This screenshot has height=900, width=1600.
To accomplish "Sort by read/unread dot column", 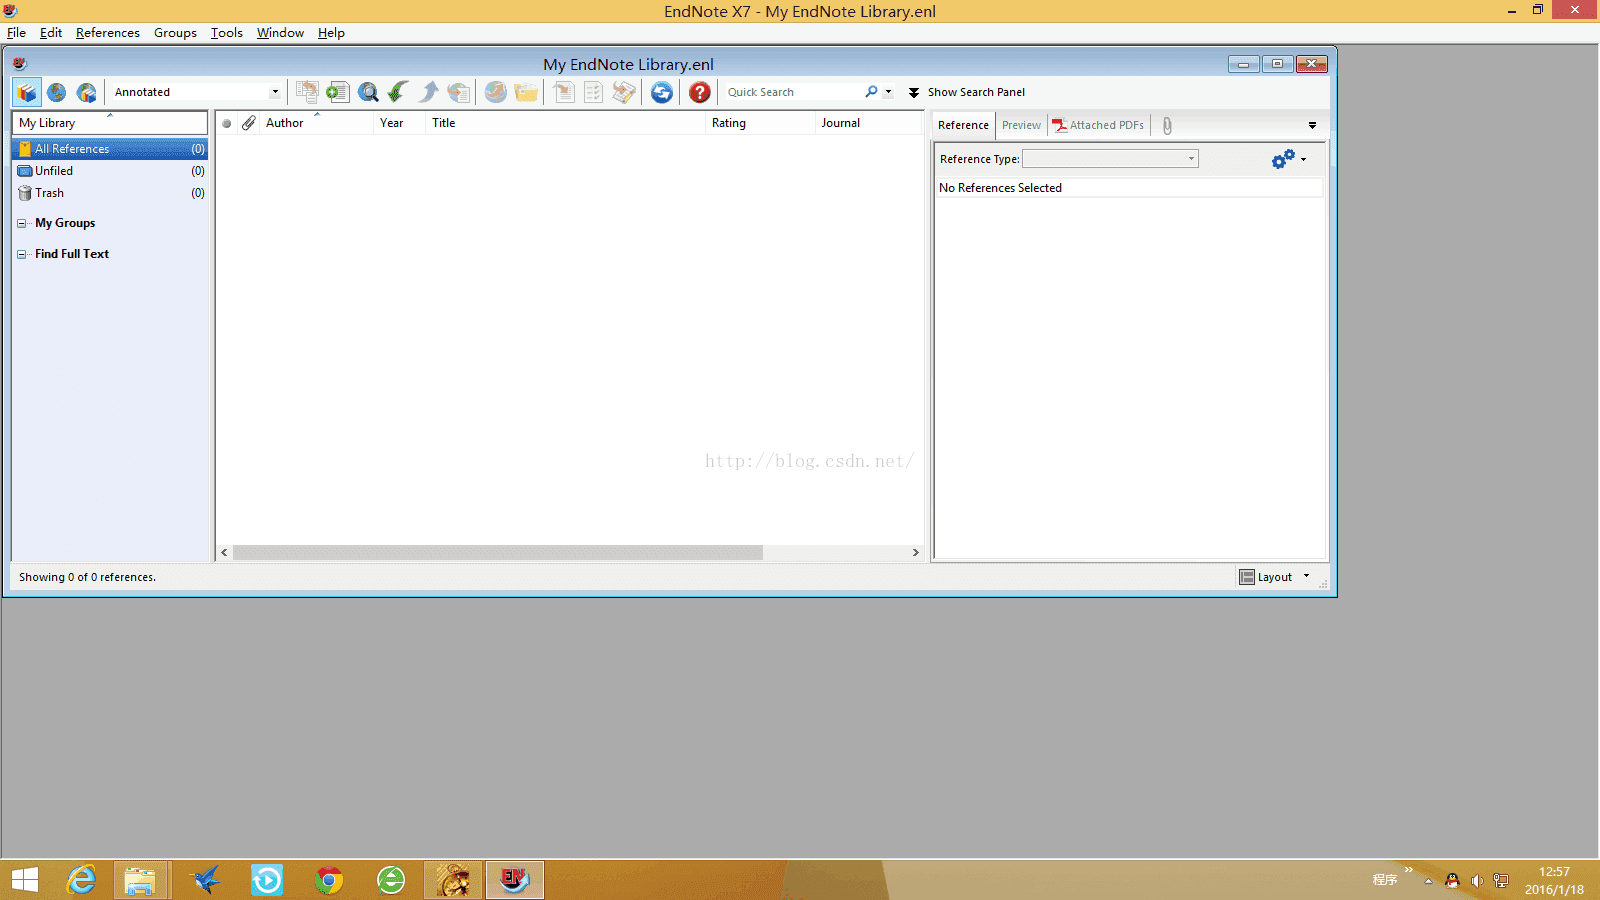I will pos(227,123).
